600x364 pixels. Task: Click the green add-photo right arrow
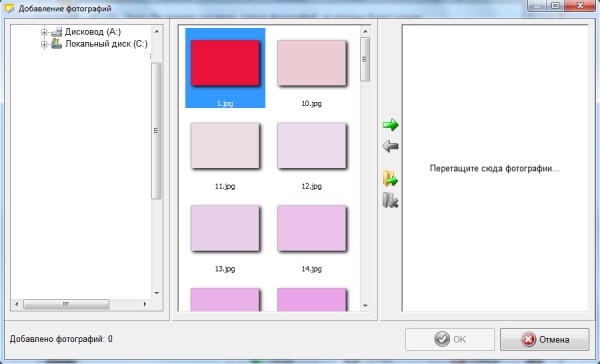point(390,125)
